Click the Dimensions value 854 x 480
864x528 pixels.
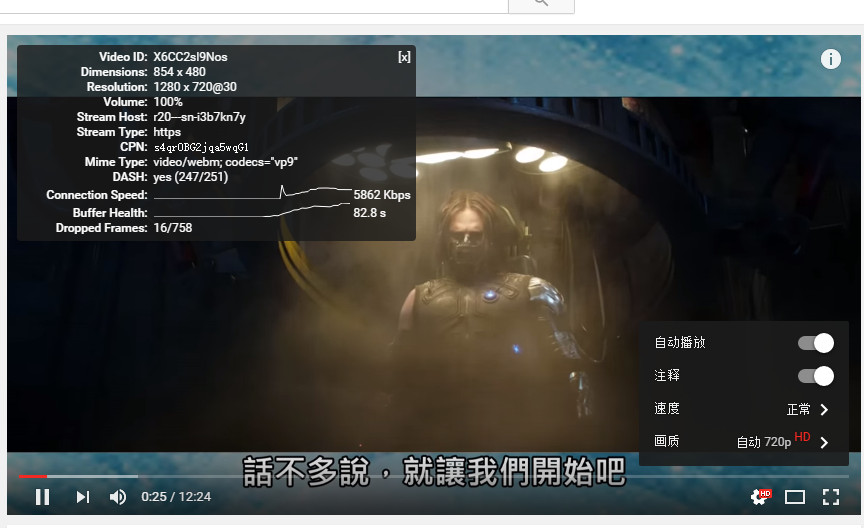[x=179, y=72]
